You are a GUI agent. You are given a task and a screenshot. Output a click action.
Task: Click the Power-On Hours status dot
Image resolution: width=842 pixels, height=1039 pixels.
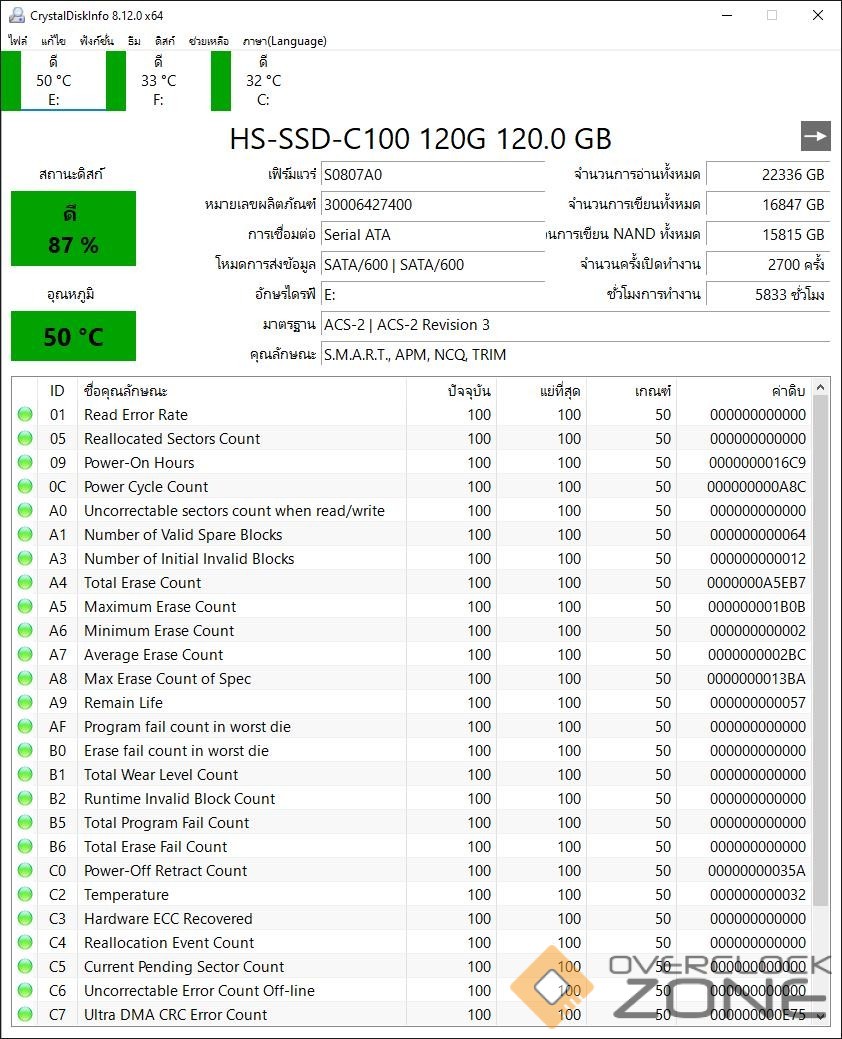(x=25, y=463)
